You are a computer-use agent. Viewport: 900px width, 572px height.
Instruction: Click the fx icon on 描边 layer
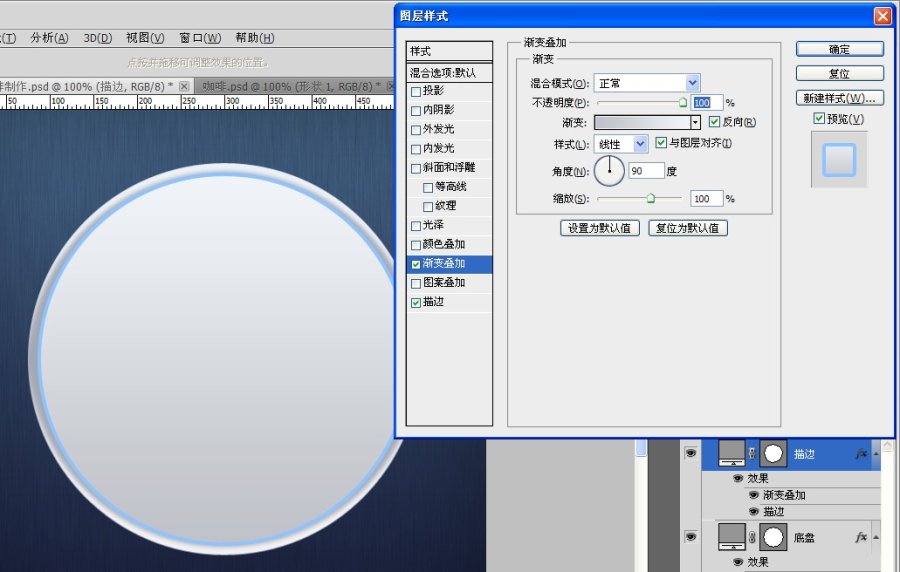click(861, 453)
